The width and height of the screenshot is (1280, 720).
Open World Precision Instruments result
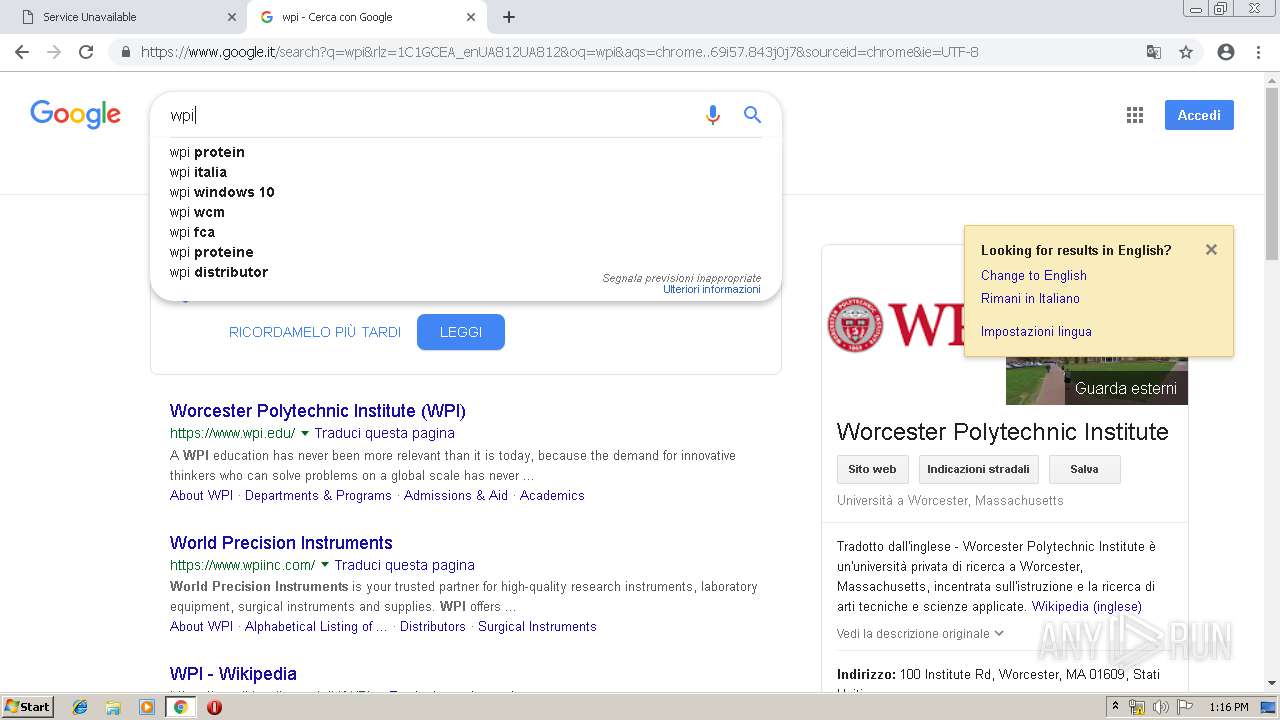[x=281, y=543]
